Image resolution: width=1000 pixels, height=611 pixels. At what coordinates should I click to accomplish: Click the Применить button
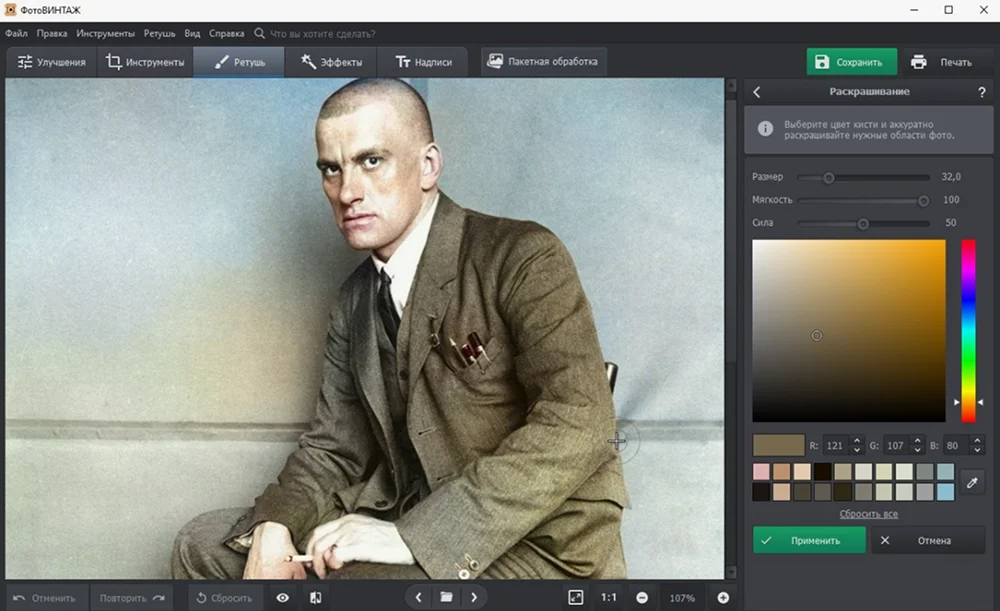pos(809,540)
